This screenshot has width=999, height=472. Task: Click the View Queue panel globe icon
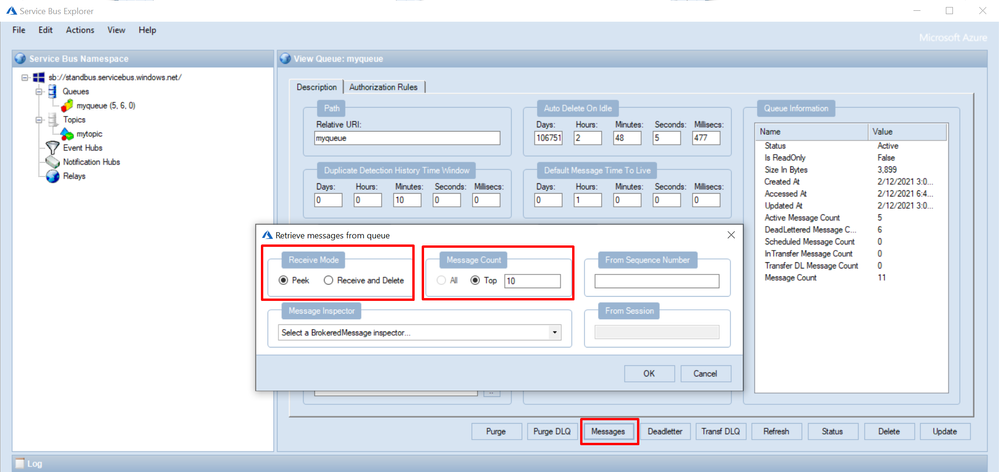point(286,59)
